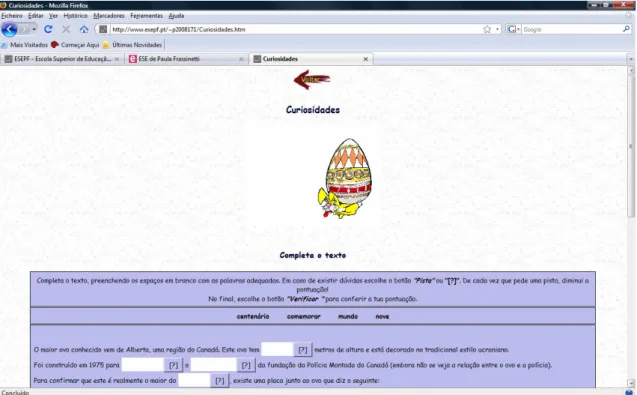Open the Editar menu
Screen dimensions: 637x395
point(35,15)
